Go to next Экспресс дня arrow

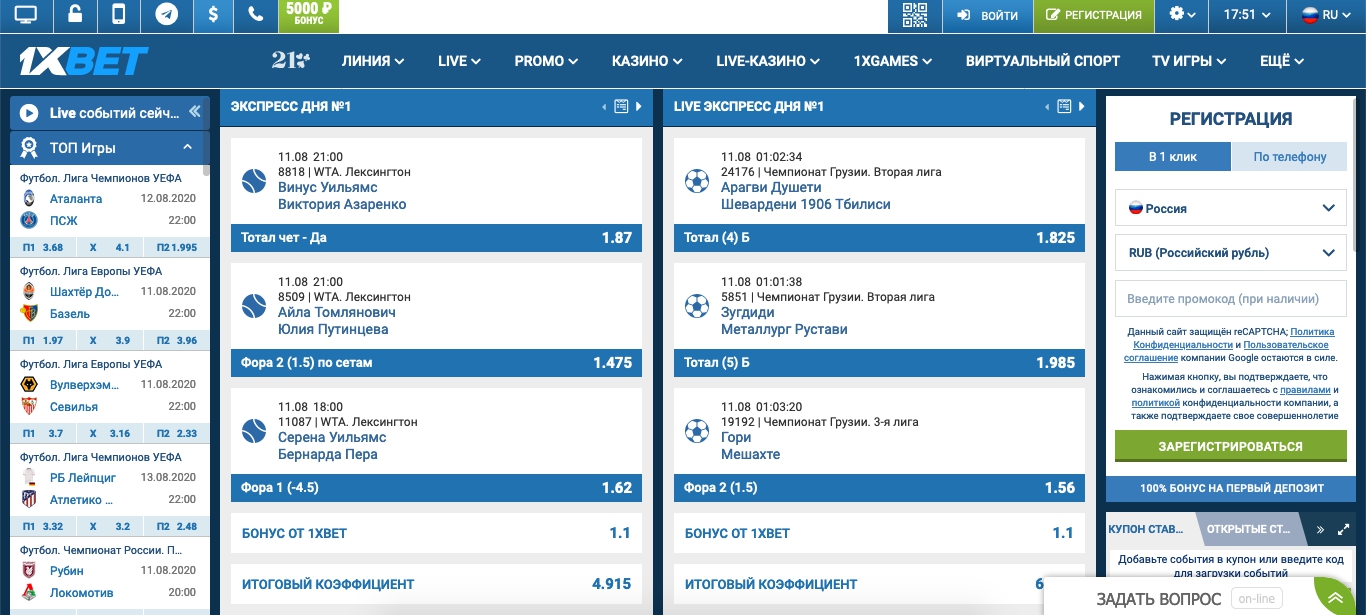pyautogui.click(x=638, y=106)
